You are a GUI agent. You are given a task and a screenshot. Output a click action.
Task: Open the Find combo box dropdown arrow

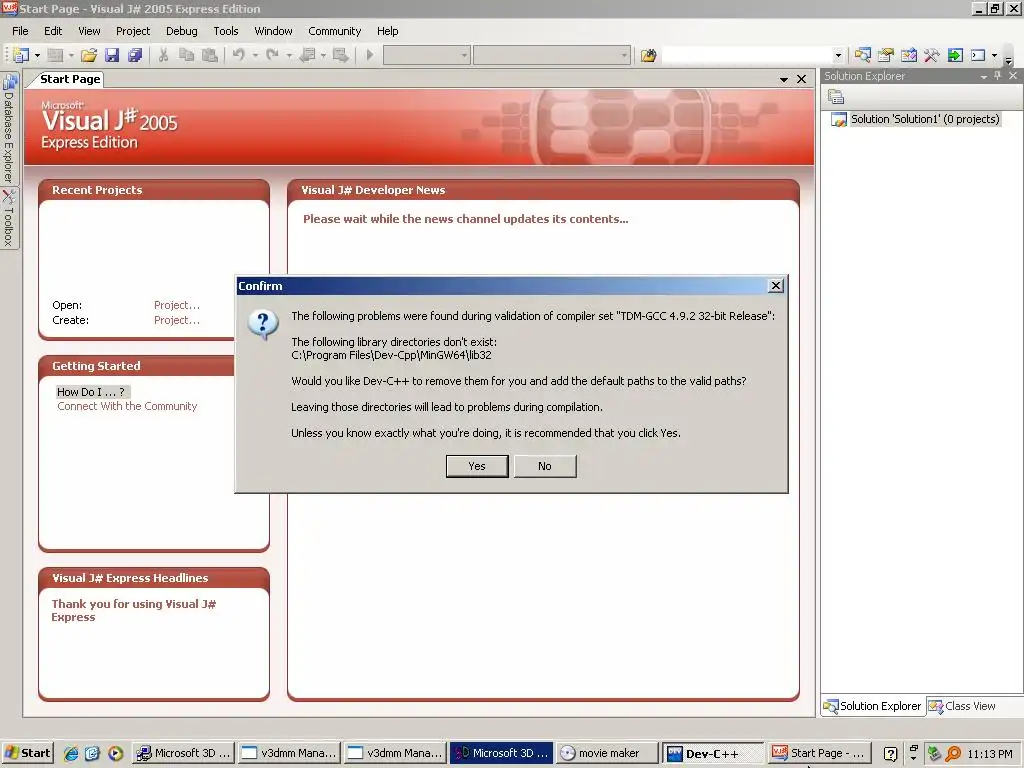point(839,56)
